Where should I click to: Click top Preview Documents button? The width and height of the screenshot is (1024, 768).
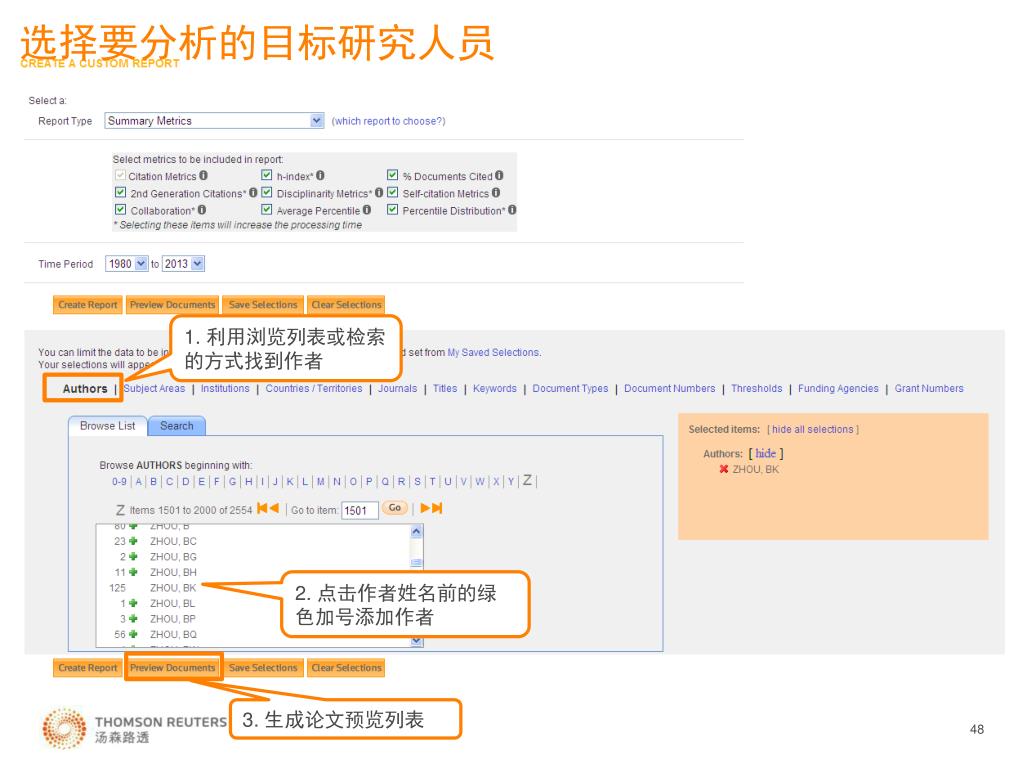coord(172,304)
